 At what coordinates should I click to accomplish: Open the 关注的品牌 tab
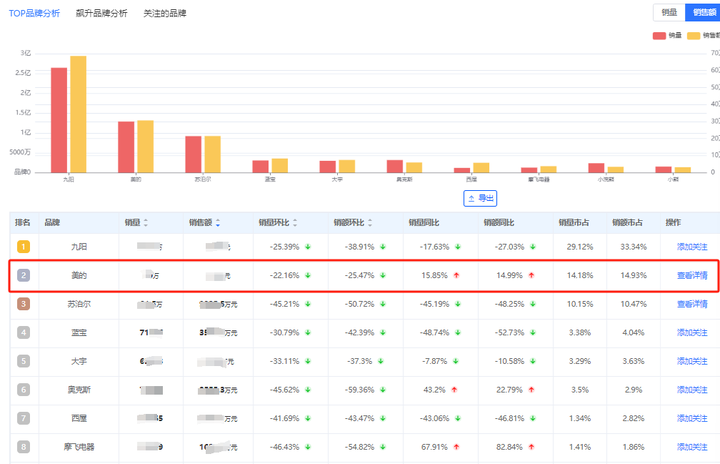(x=165, y=13)
